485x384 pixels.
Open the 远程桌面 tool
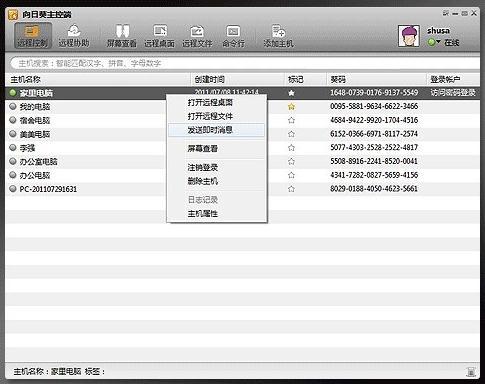click(159, 36)
